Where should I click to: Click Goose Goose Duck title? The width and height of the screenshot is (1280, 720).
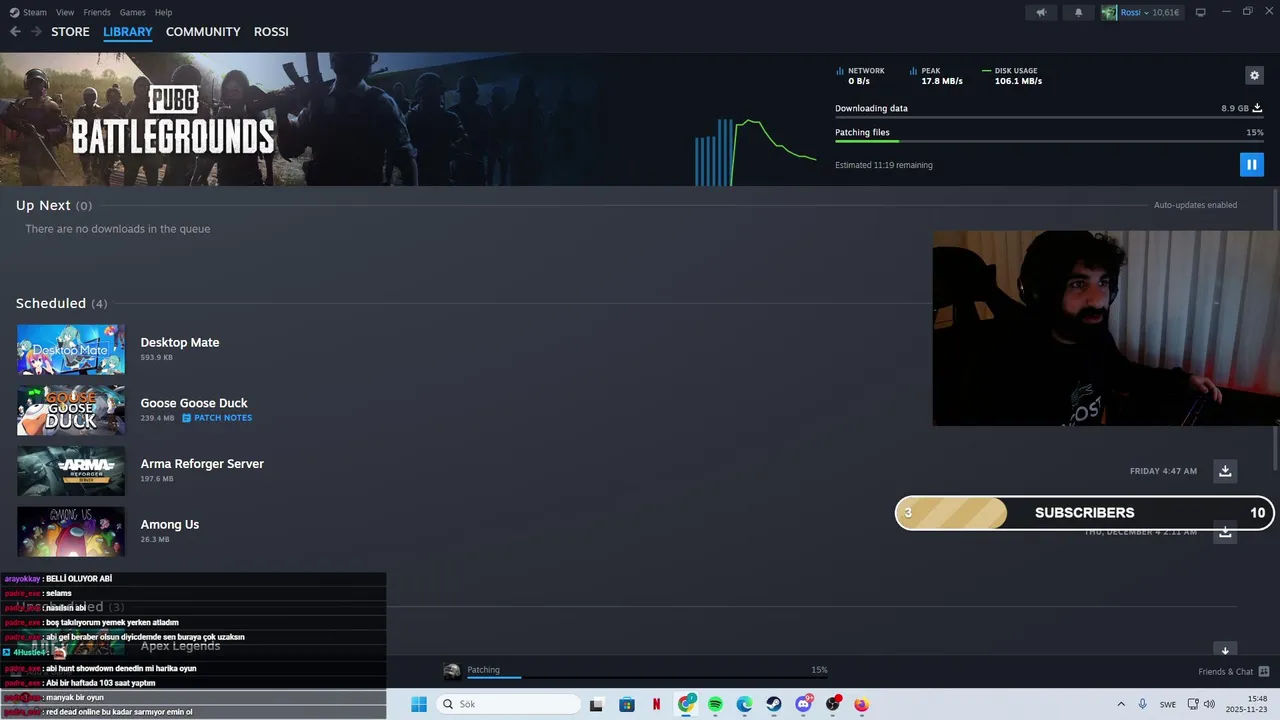[x=194, y=403]
